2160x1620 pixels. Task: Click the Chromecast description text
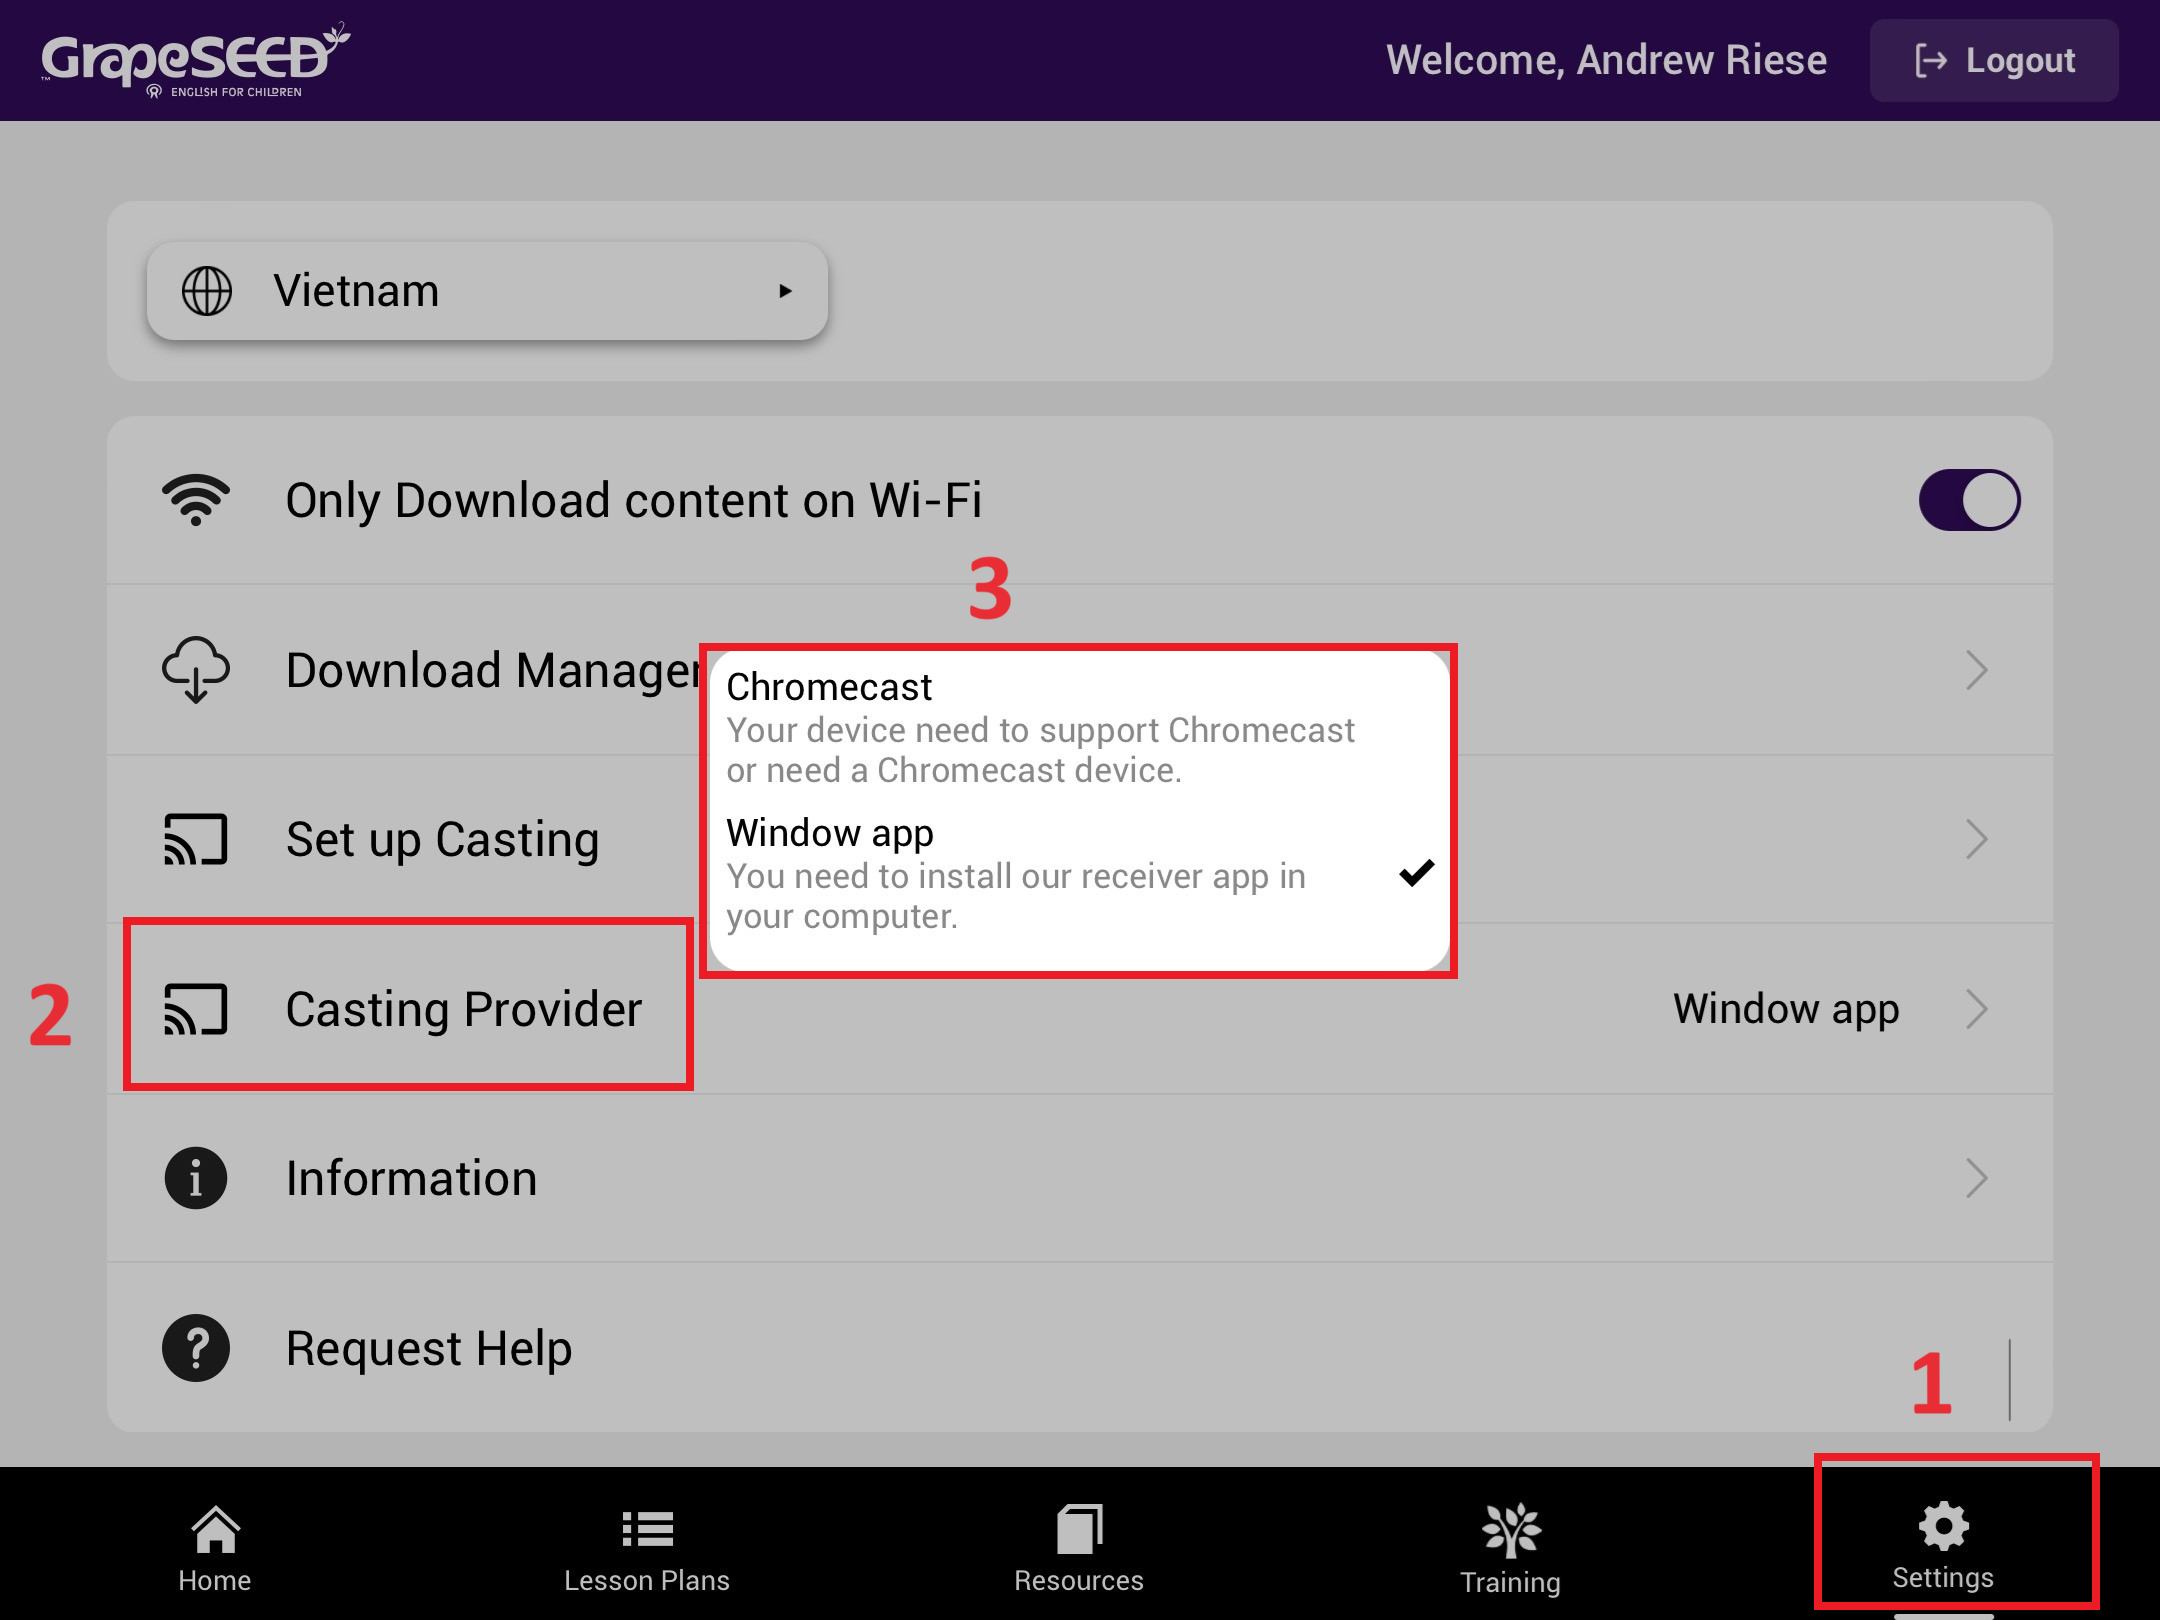(1040, 750)
